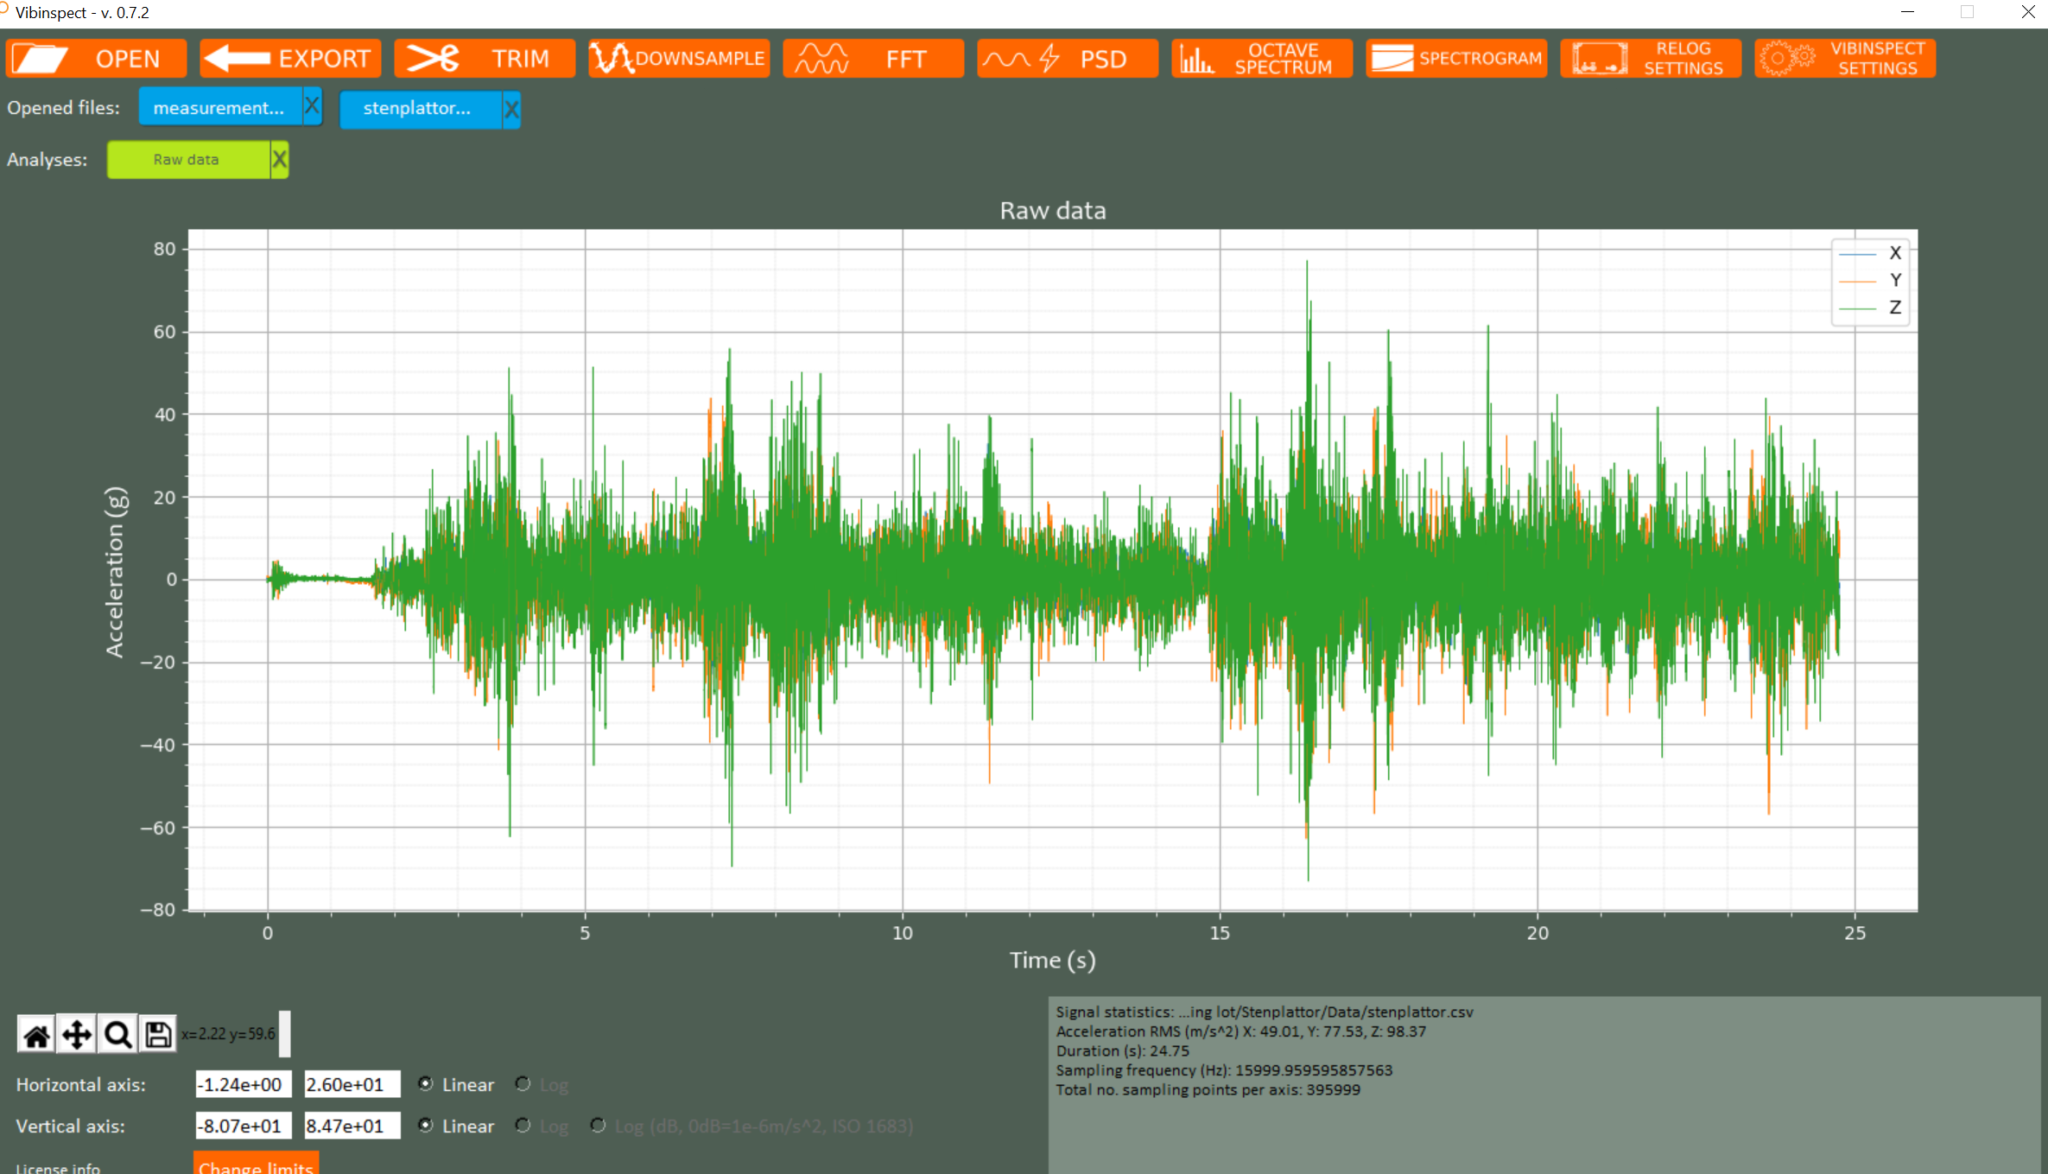Image resolution: width=2048 pixels, height=1174 pixels.
Task: Run an FFT analysis
Action: (873, 58)
